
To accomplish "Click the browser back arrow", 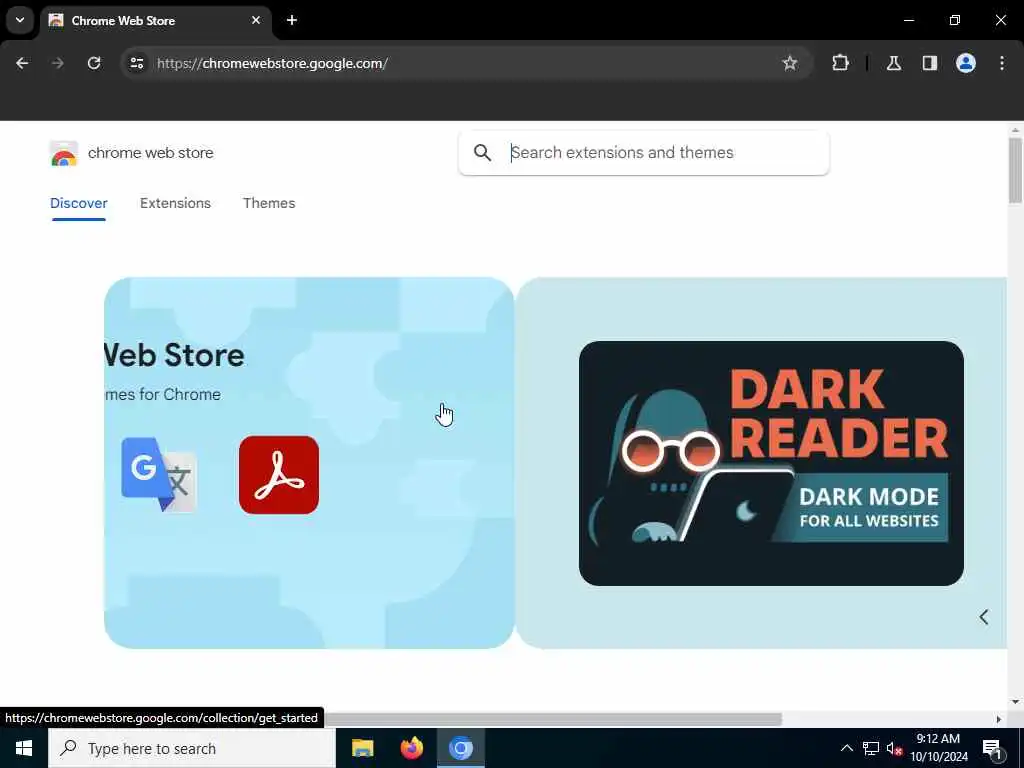I will tap(22, 63).
